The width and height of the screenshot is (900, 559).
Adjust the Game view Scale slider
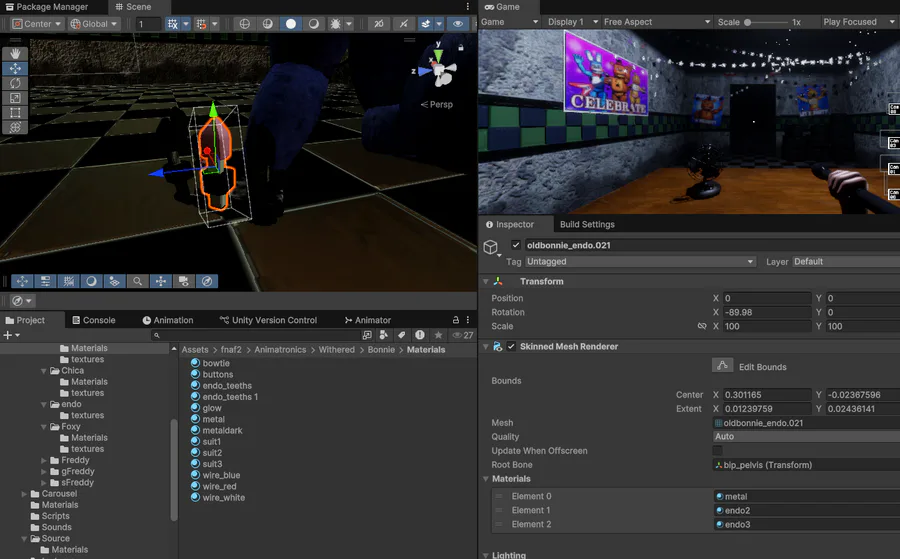(x=766, y=22)
